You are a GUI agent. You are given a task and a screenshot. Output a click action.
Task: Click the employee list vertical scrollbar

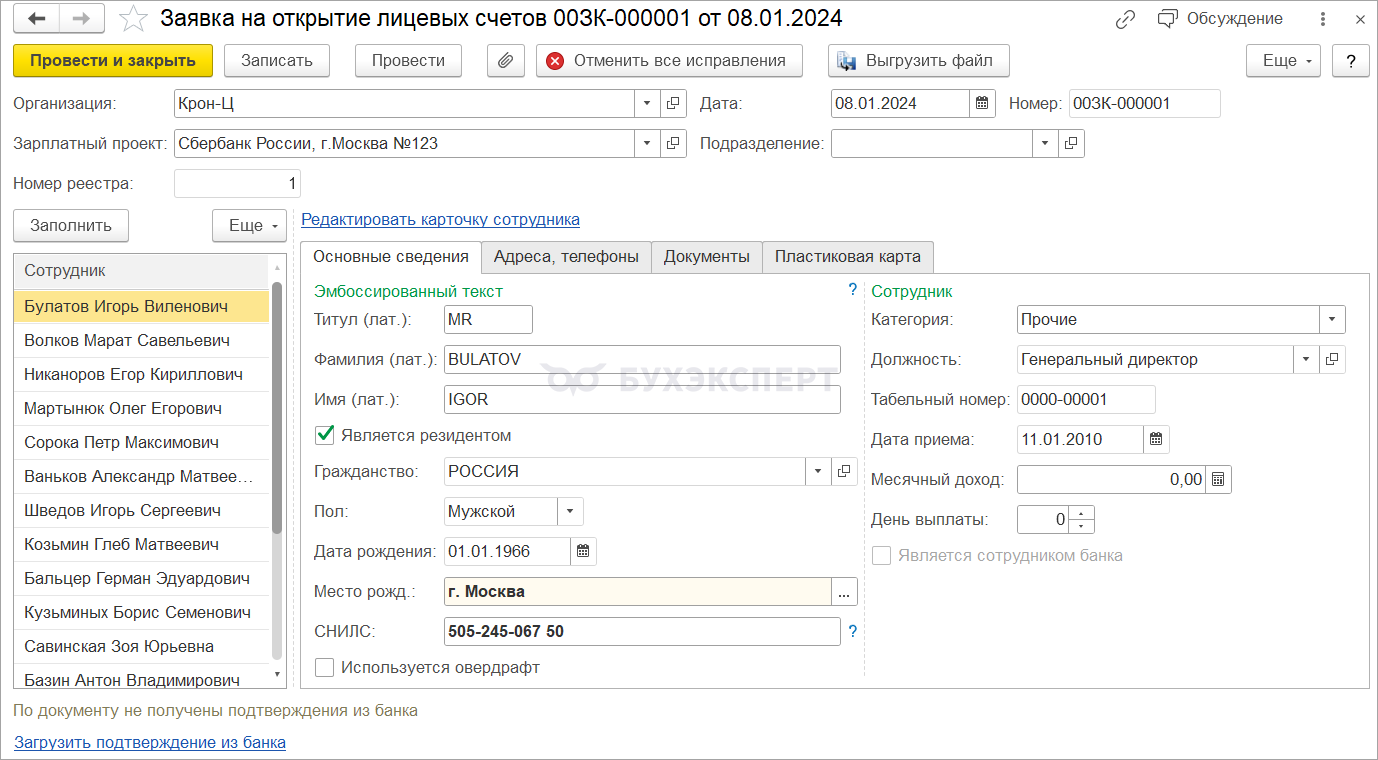click(x=277, y=420)
